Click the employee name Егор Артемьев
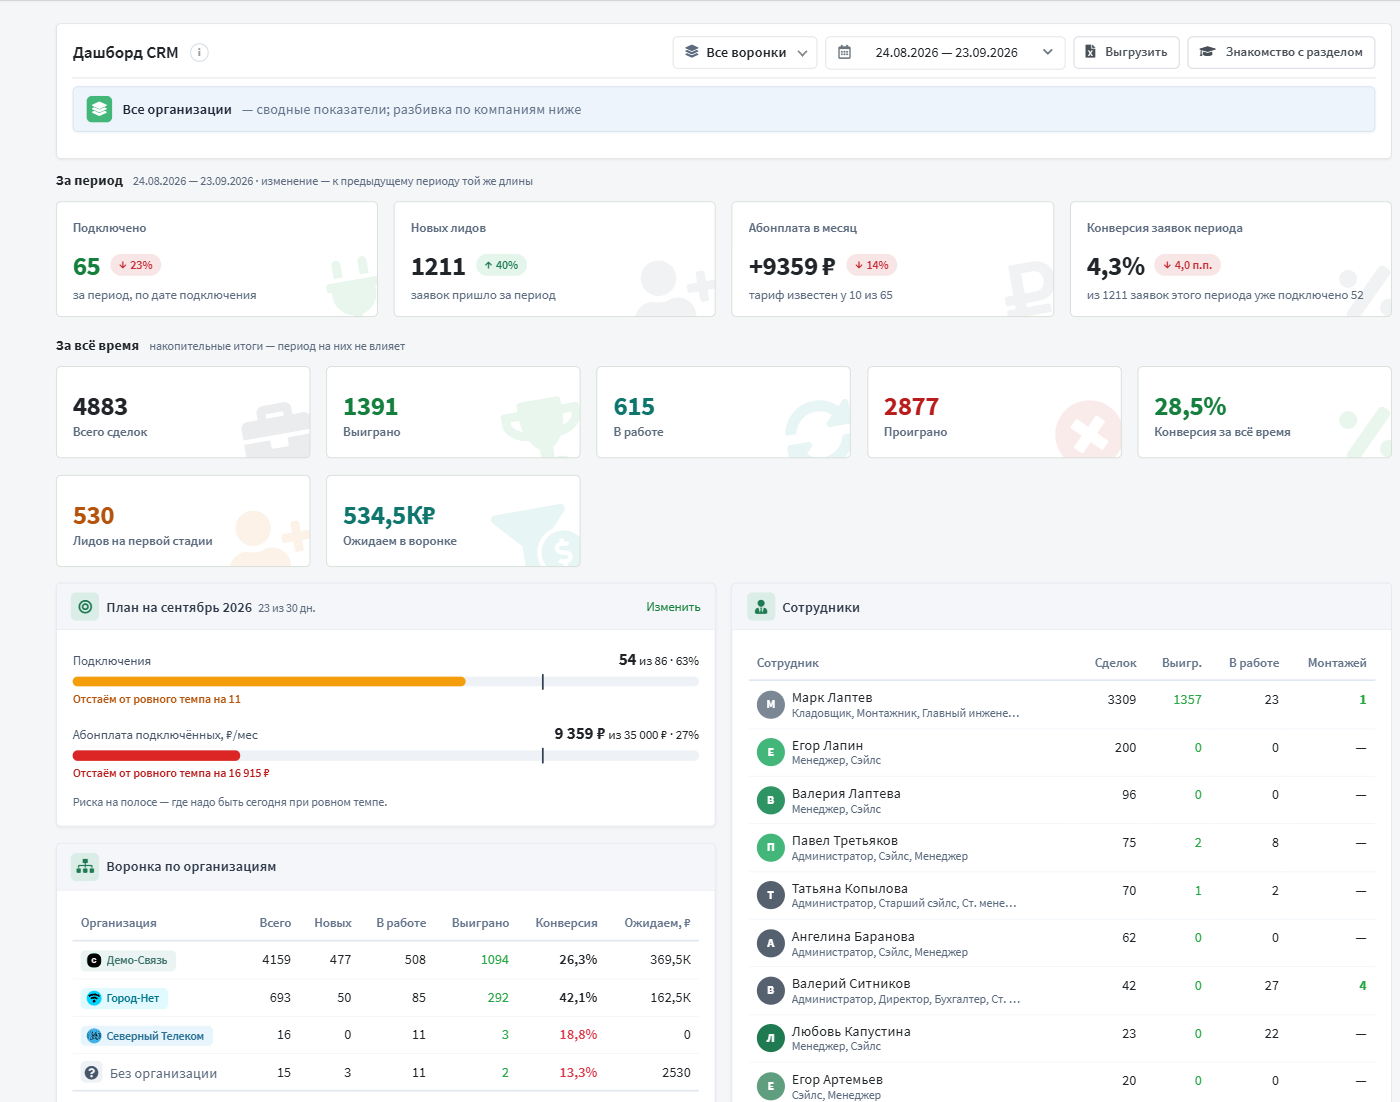Screen dimensions: 1400x1102 pos(837,1080)
